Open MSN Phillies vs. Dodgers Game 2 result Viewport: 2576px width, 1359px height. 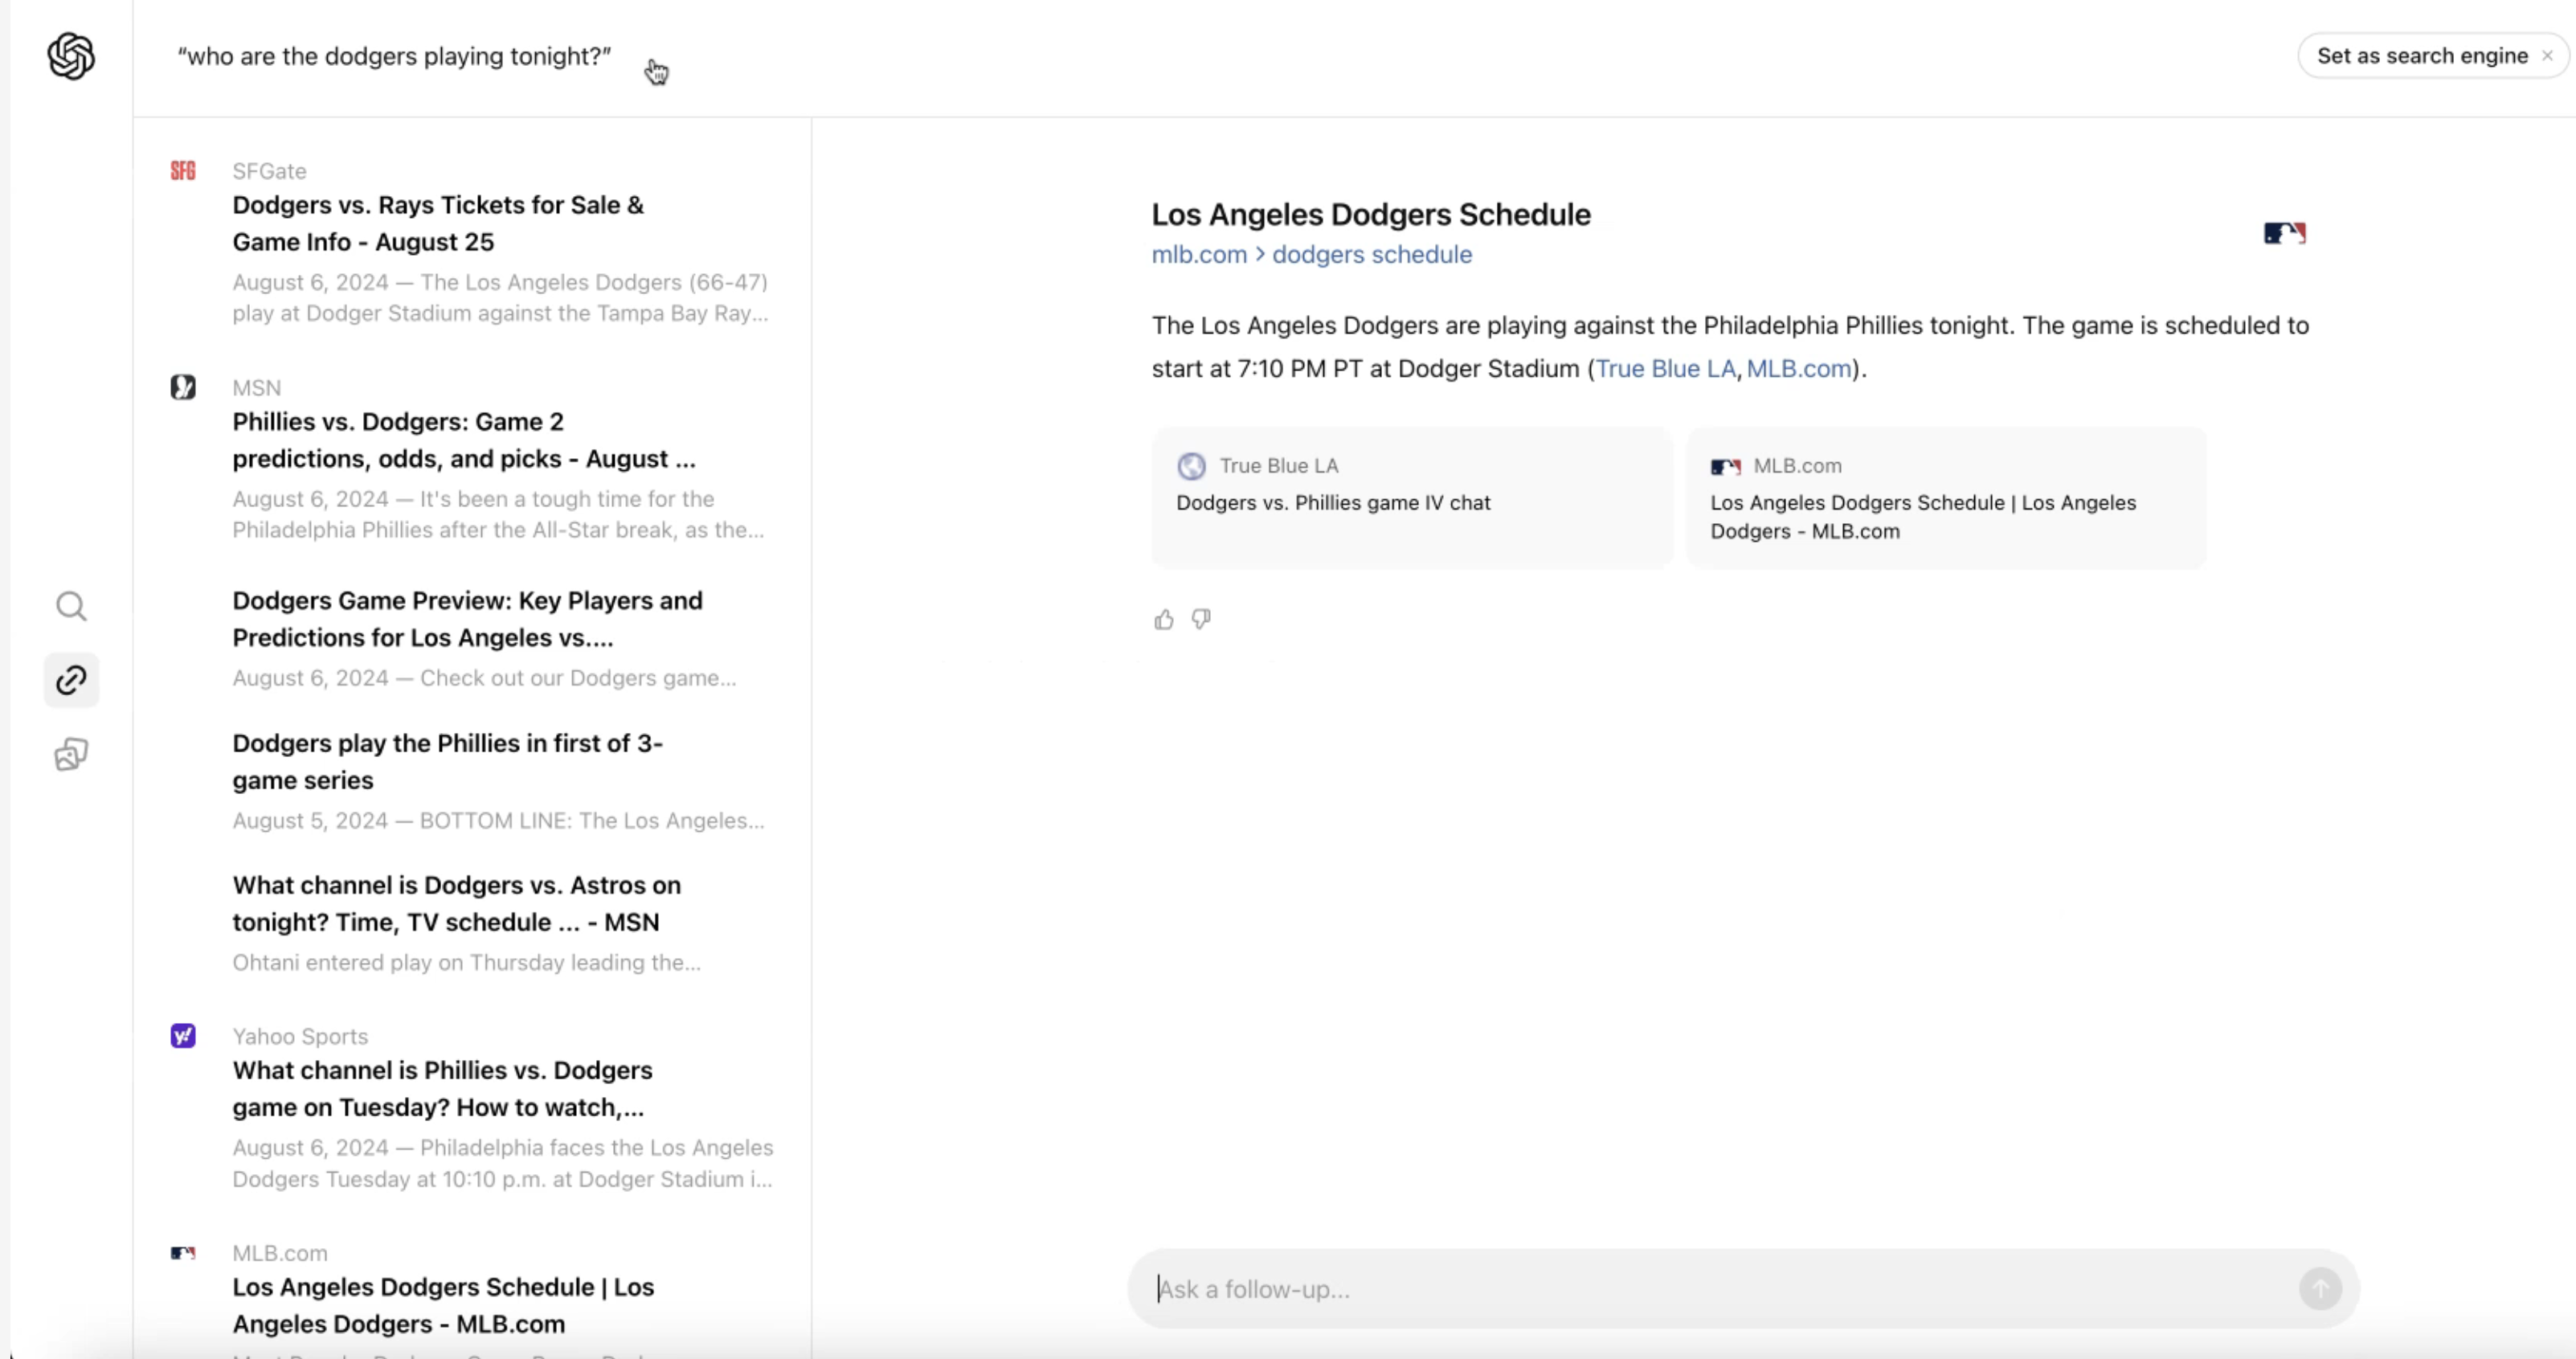[463, 440]
